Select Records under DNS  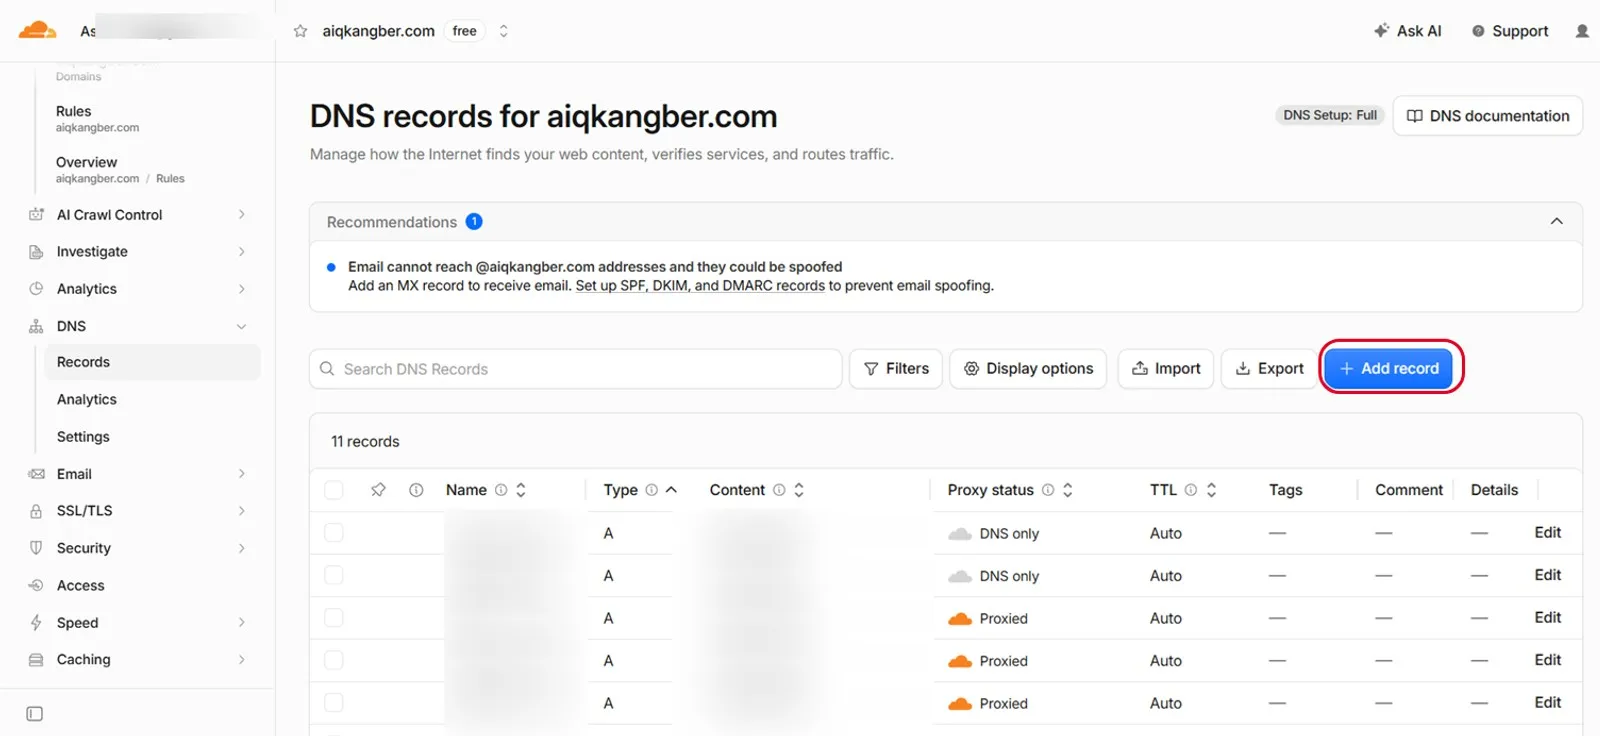(x=152, y=362)
